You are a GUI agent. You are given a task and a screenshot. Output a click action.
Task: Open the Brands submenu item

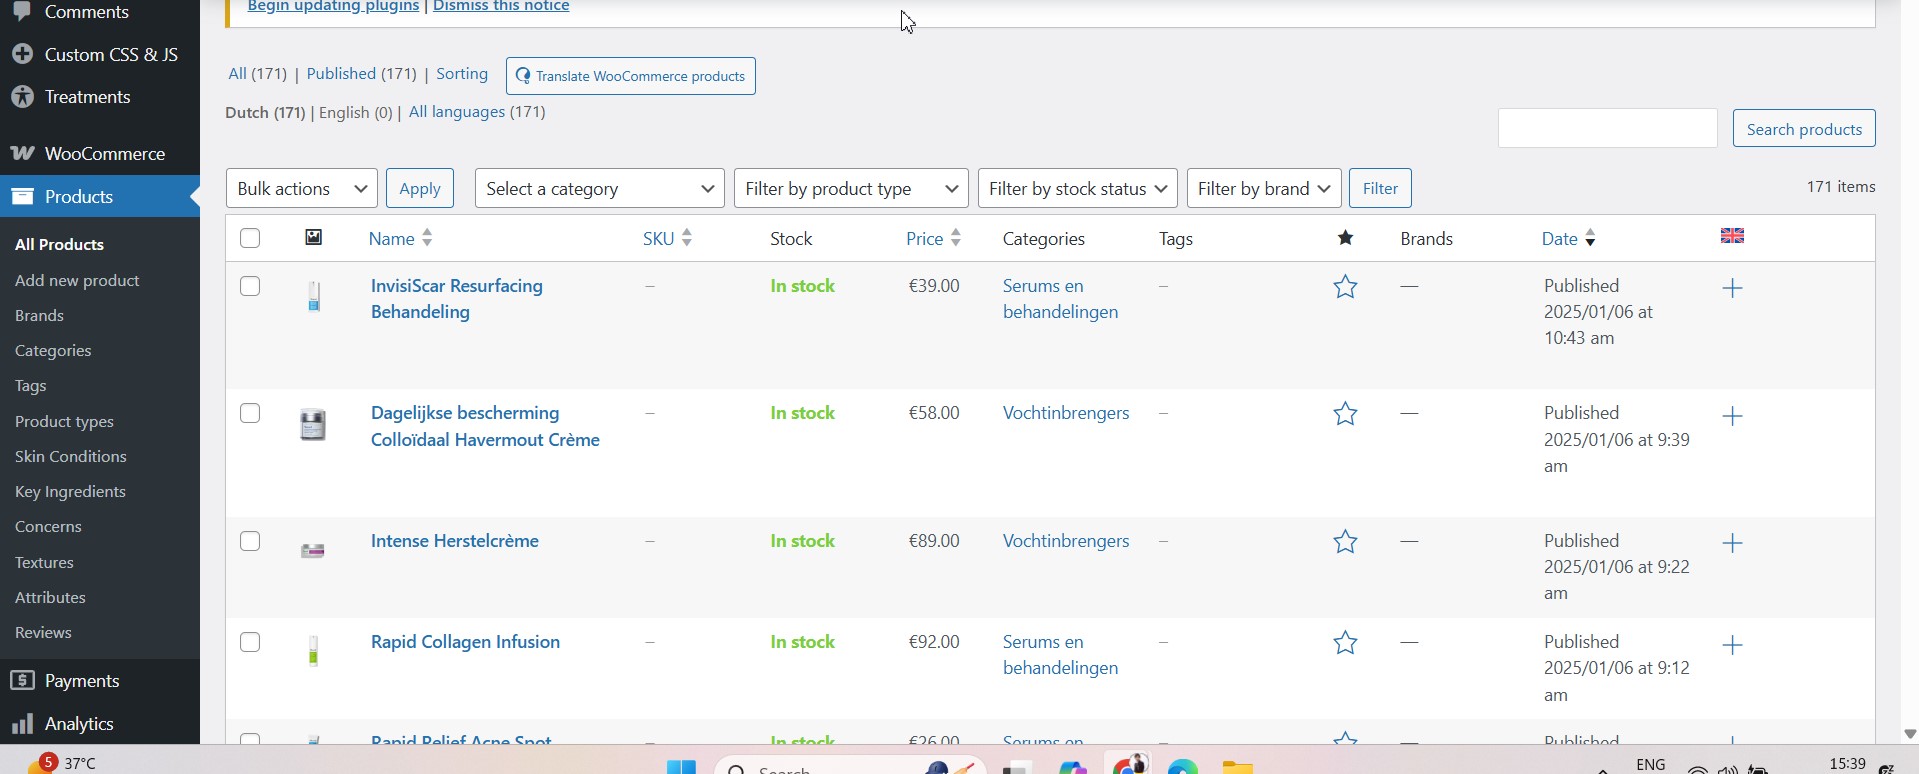click(x=39, y=315)
